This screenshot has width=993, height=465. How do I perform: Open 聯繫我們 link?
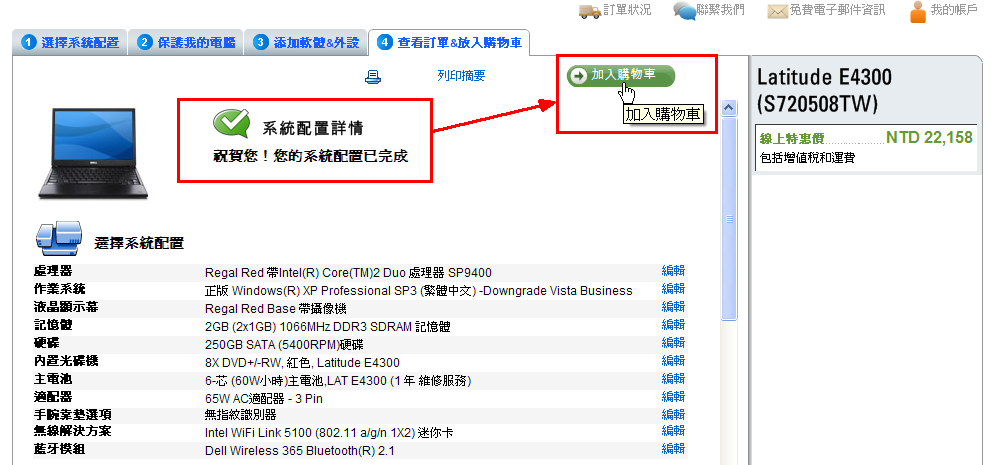pos(721,10)
